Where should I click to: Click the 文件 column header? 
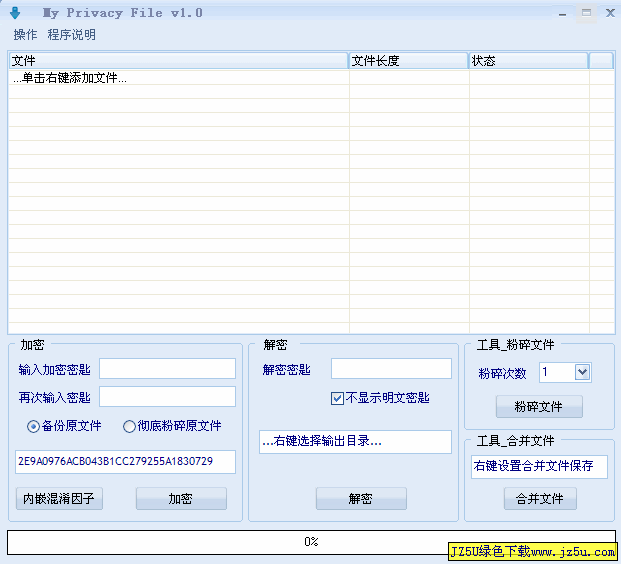pyautogui.click(x=178, y=61)
